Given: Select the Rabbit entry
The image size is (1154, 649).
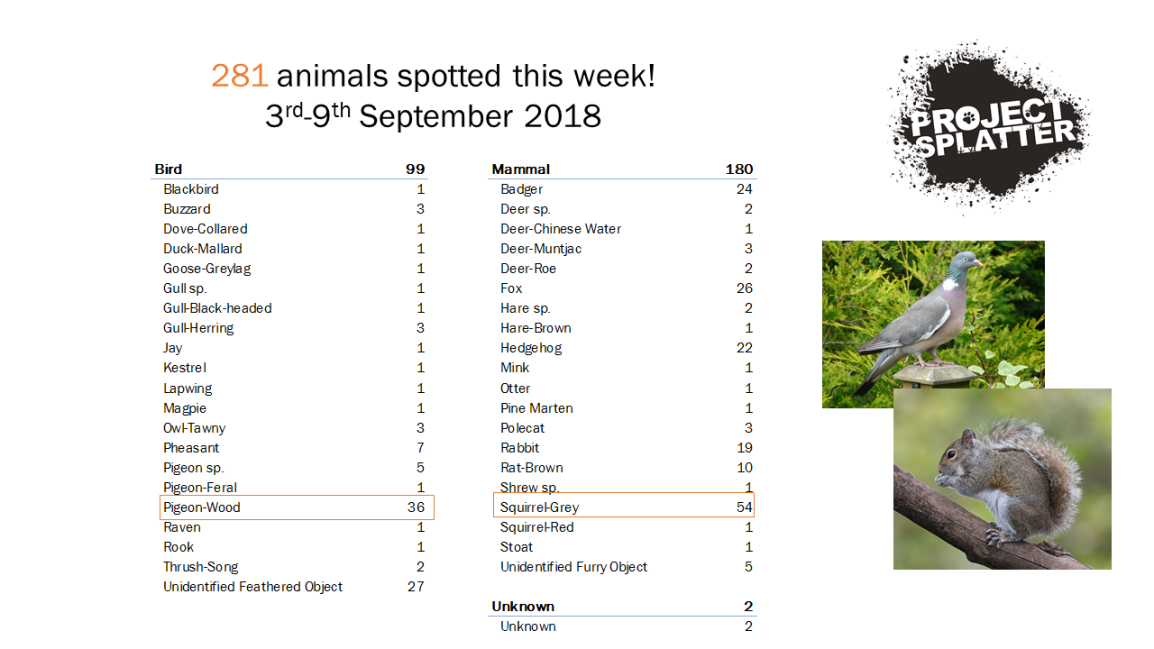Looking at the screenshot, I should click(520, 448).
